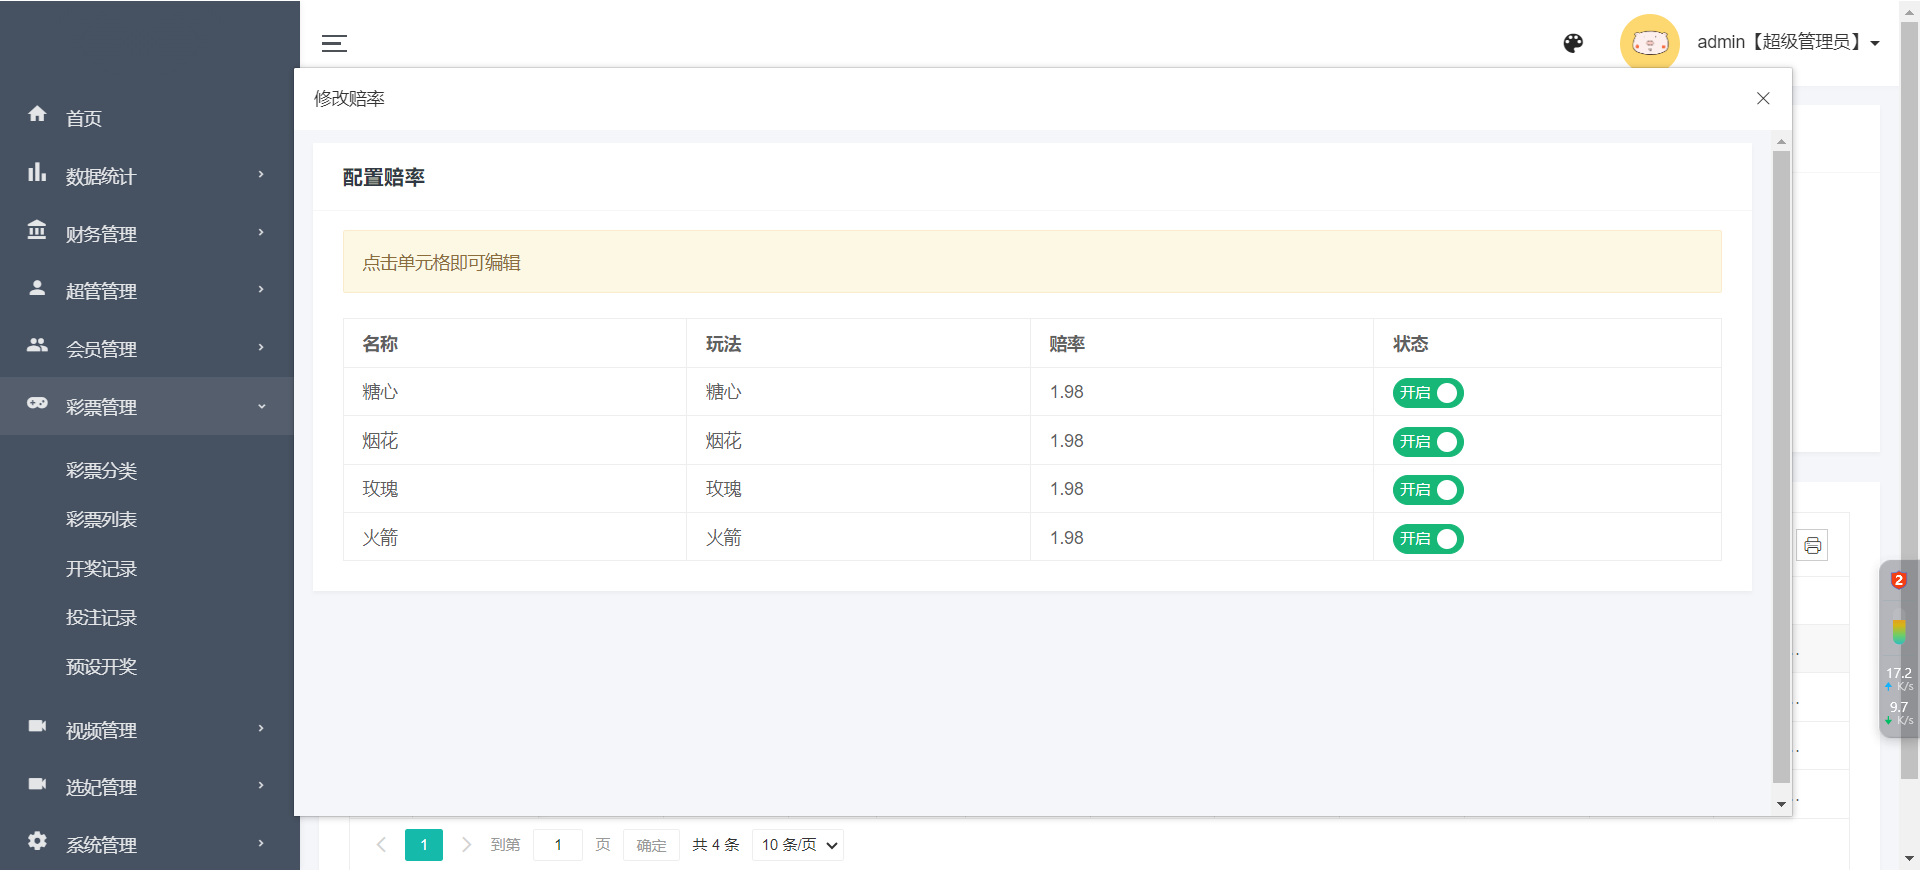Screen dimensions: 1920x870
Task: Click the gear icon for 系统管理
Action: 37,840
